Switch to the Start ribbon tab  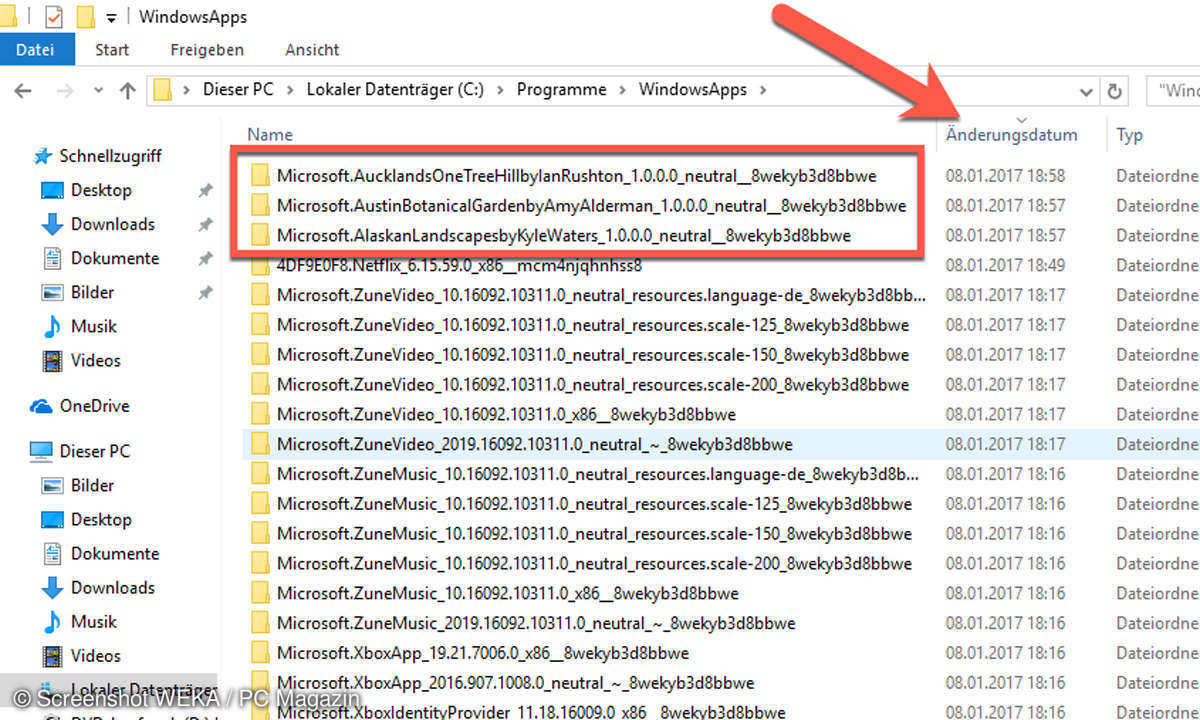(112, 49)
